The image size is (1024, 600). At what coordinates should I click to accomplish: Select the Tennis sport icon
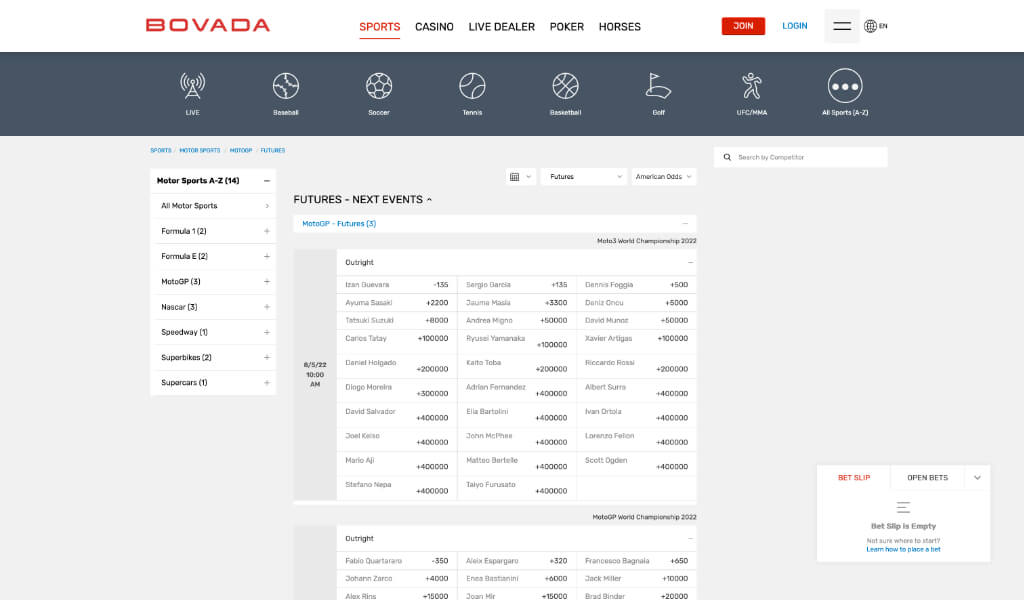pyautogui.click(x=472, y=86)
